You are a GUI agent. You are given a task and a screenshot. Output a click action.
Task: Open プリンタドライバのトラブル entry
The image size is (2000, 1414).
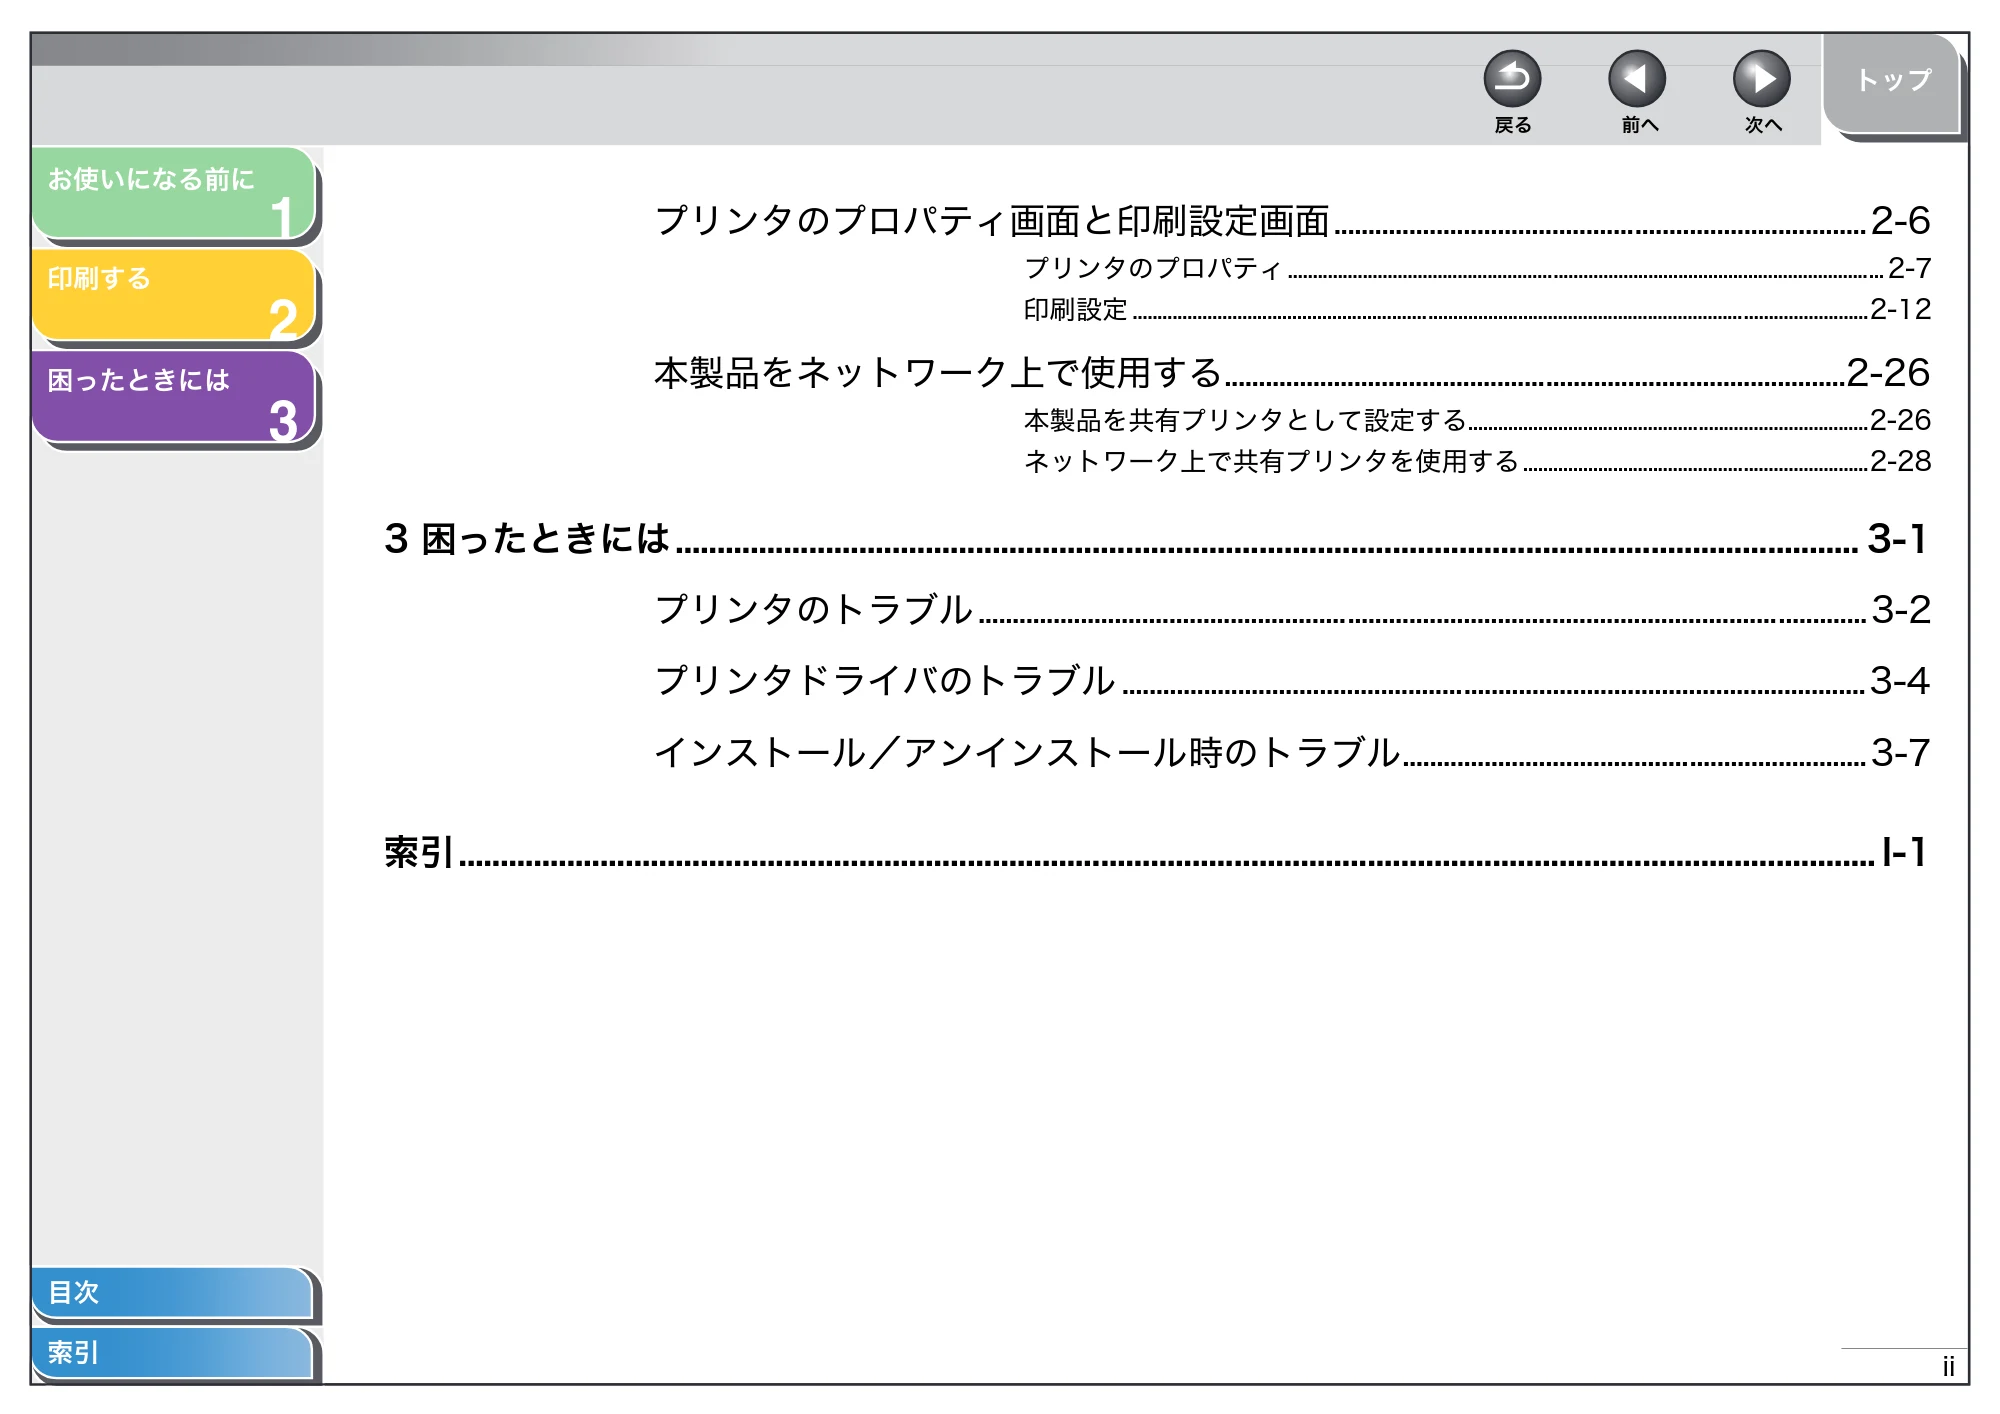[1292, 681]
